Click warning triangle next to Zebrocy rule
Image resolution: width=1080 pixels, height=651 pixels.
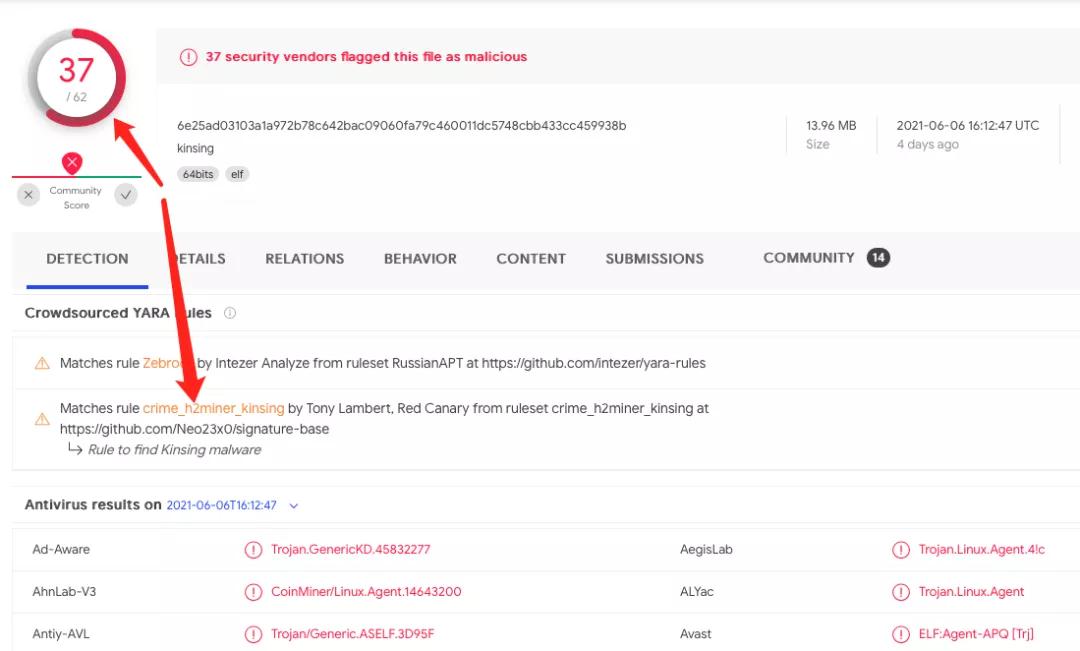coord(42,364)
